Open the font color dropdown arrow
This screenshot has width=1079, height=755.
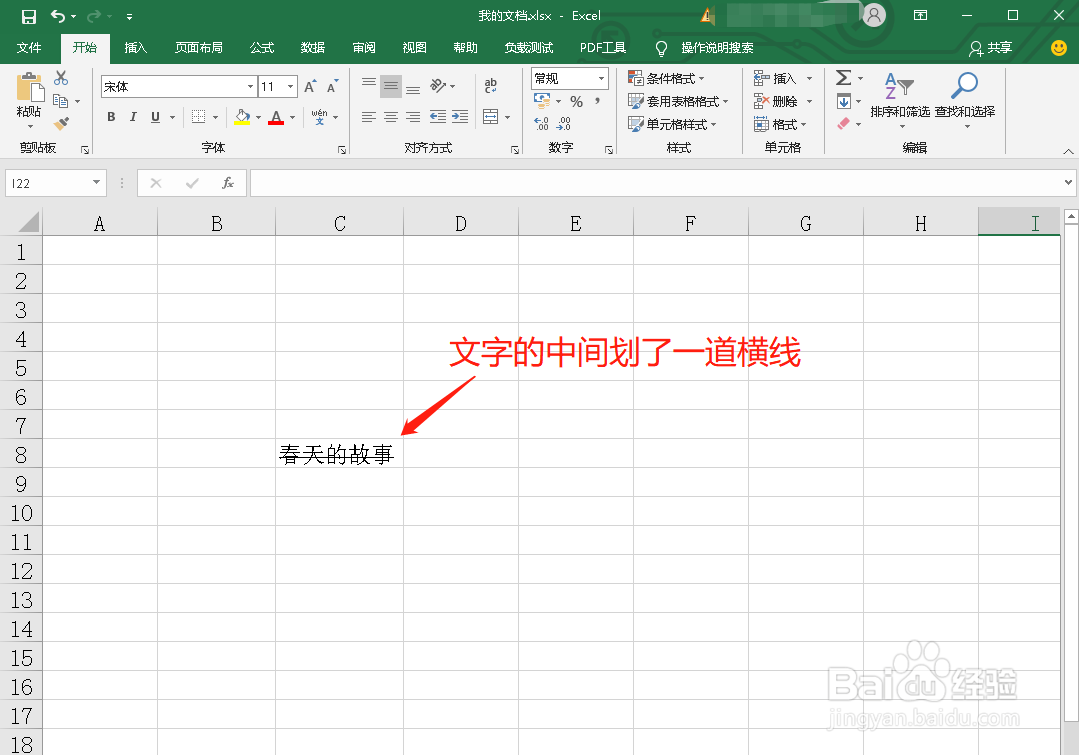coord(290,117)
